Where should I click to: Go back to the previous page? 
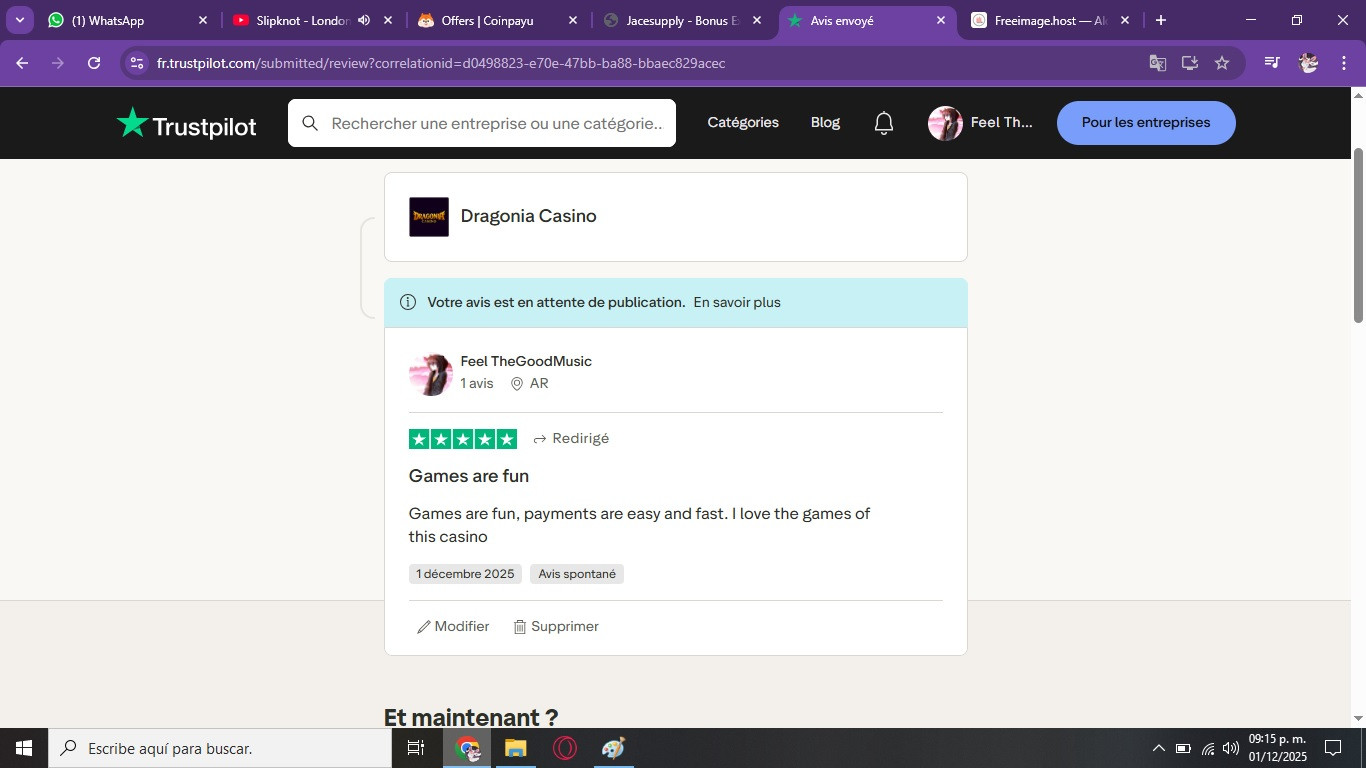tap(22, 63)
